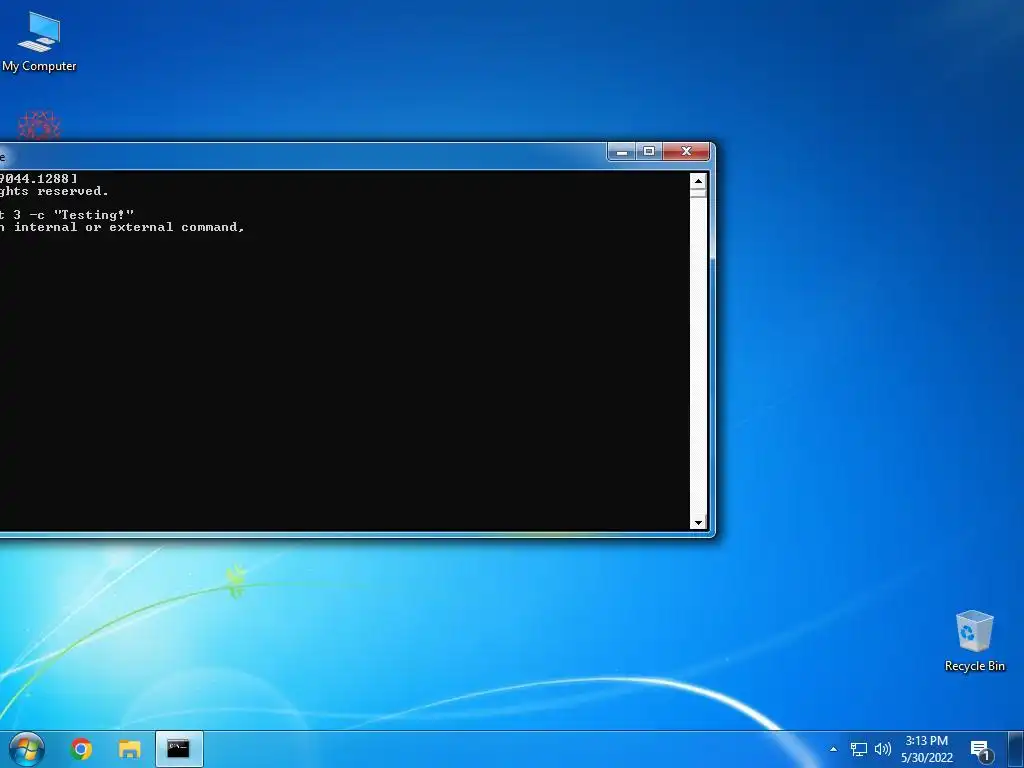
Task: Minimize the Command Prompt window
Action: (622, 152)
